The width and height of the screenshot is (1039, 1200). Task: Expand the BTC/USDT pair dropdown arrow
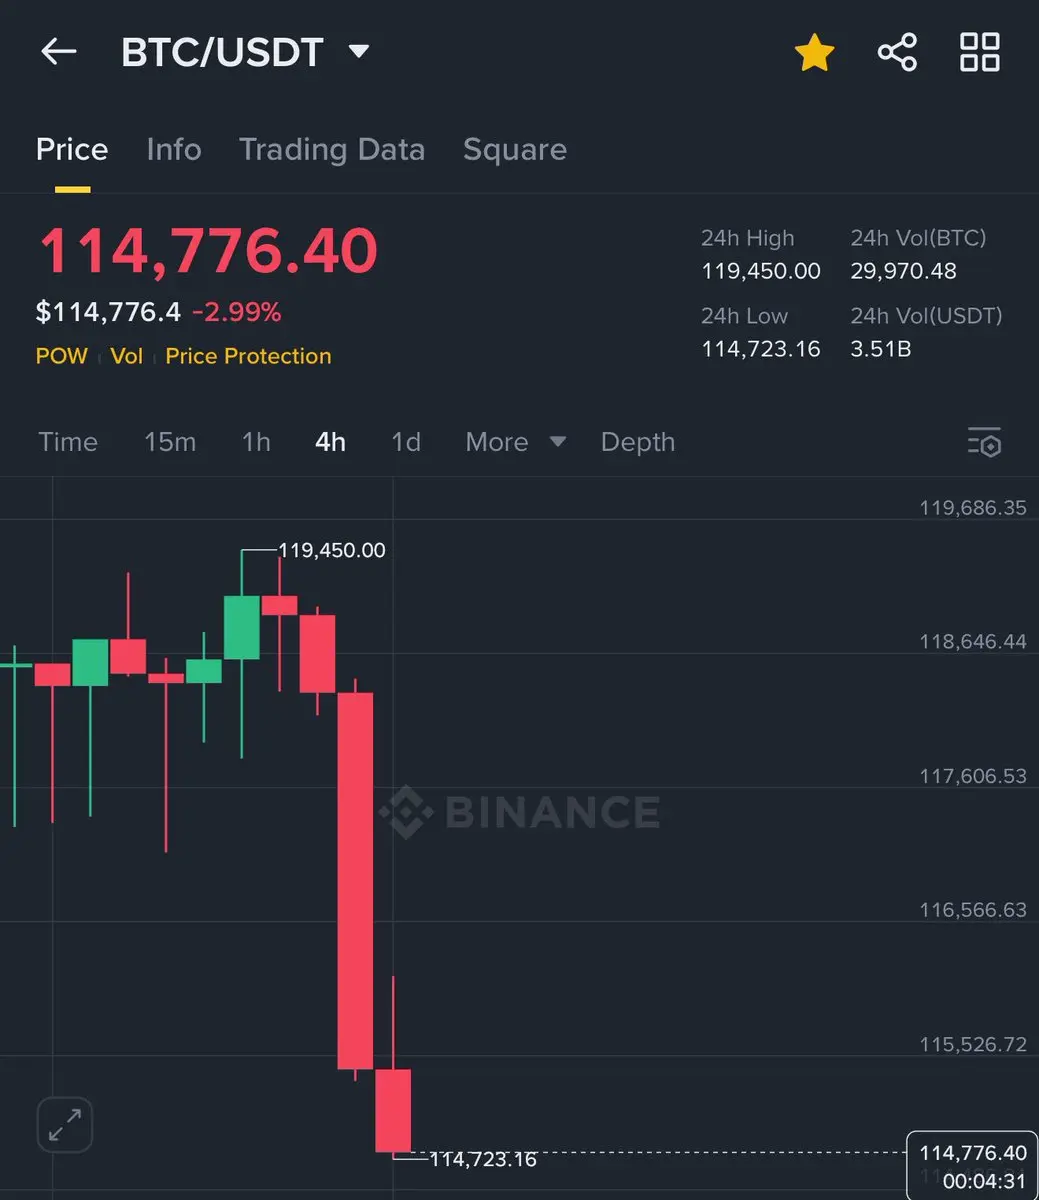pos(359,52)
